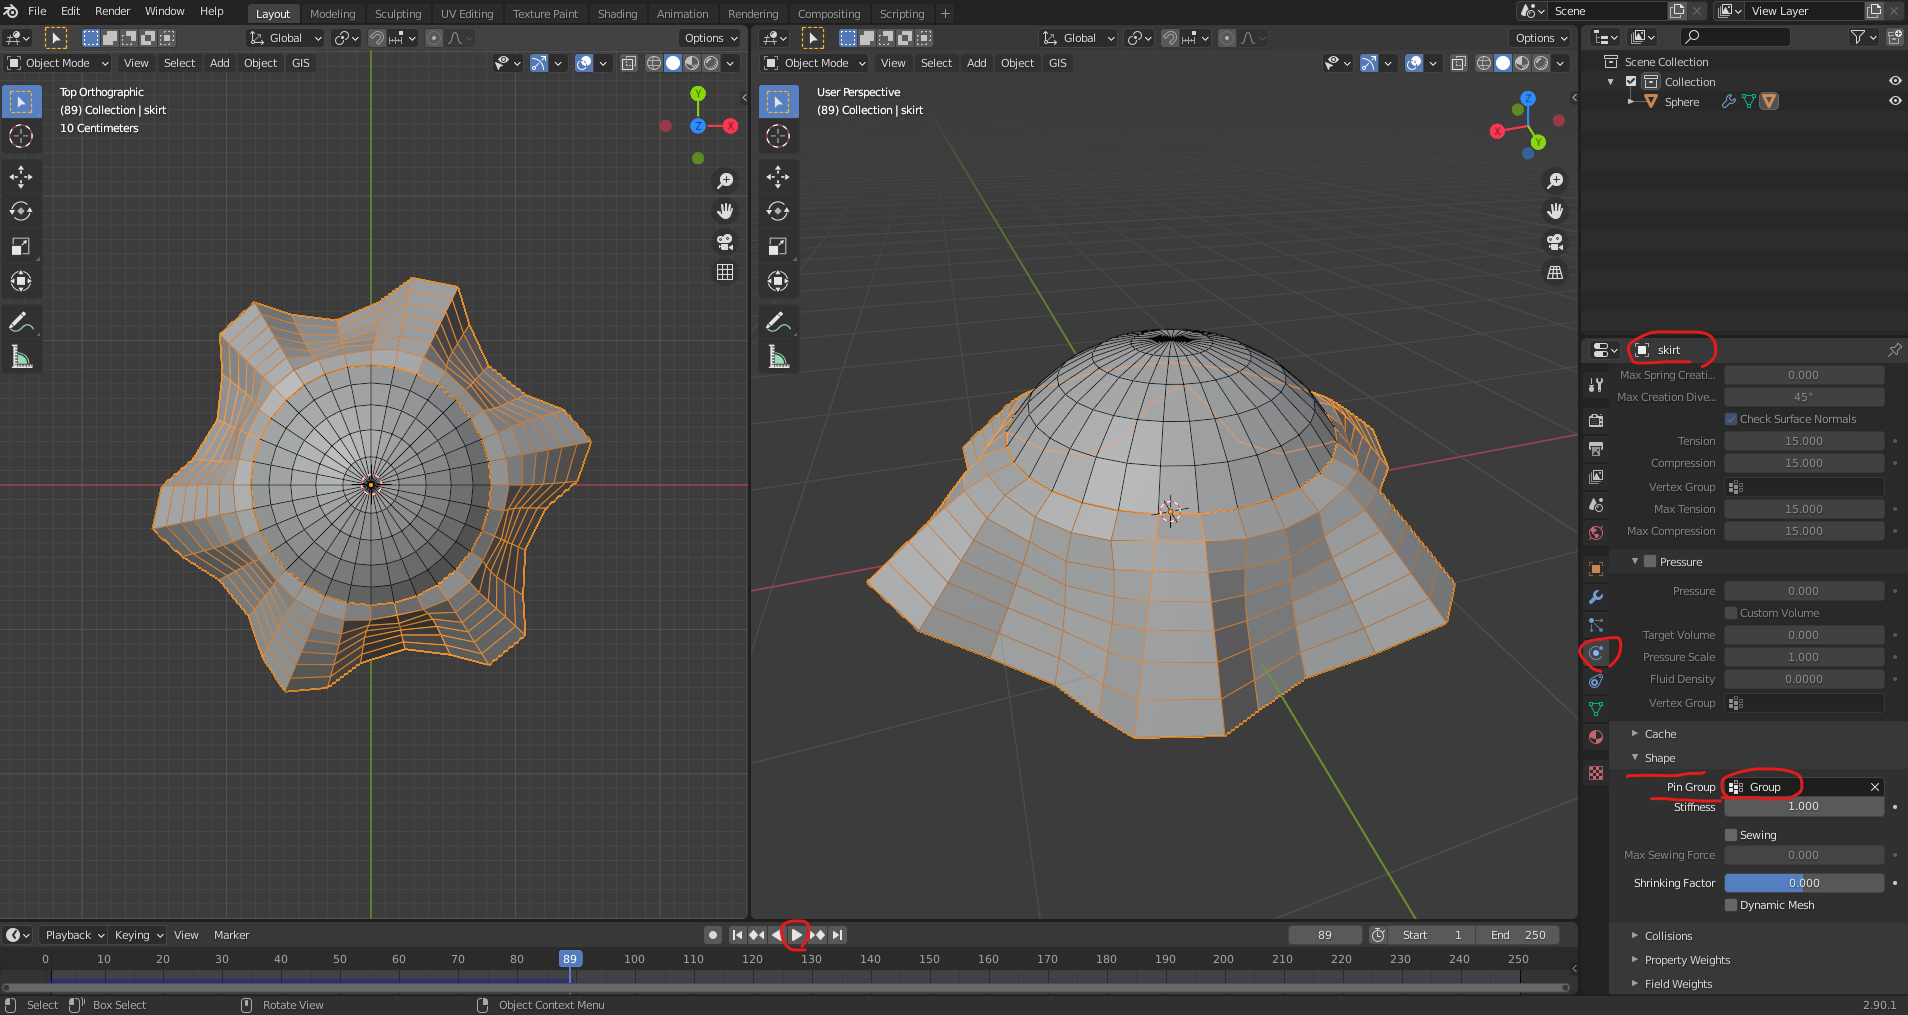
Task: Collapse the Shape panel
Action: click(1659, 758)
